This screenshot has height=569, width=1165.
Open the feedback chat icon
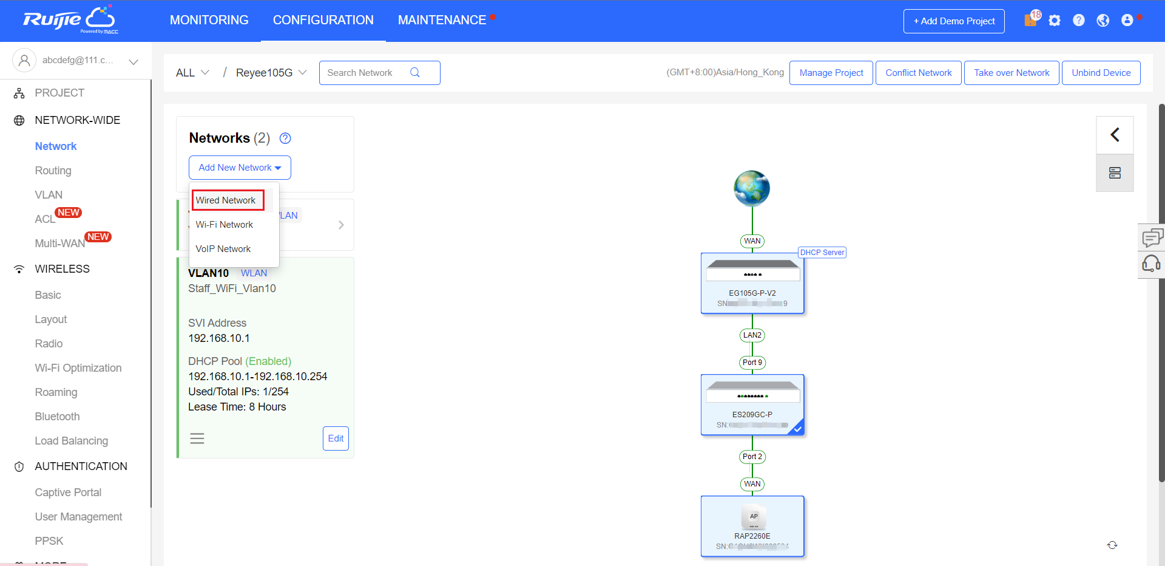pyautogui.click(x=1152, y=238)
